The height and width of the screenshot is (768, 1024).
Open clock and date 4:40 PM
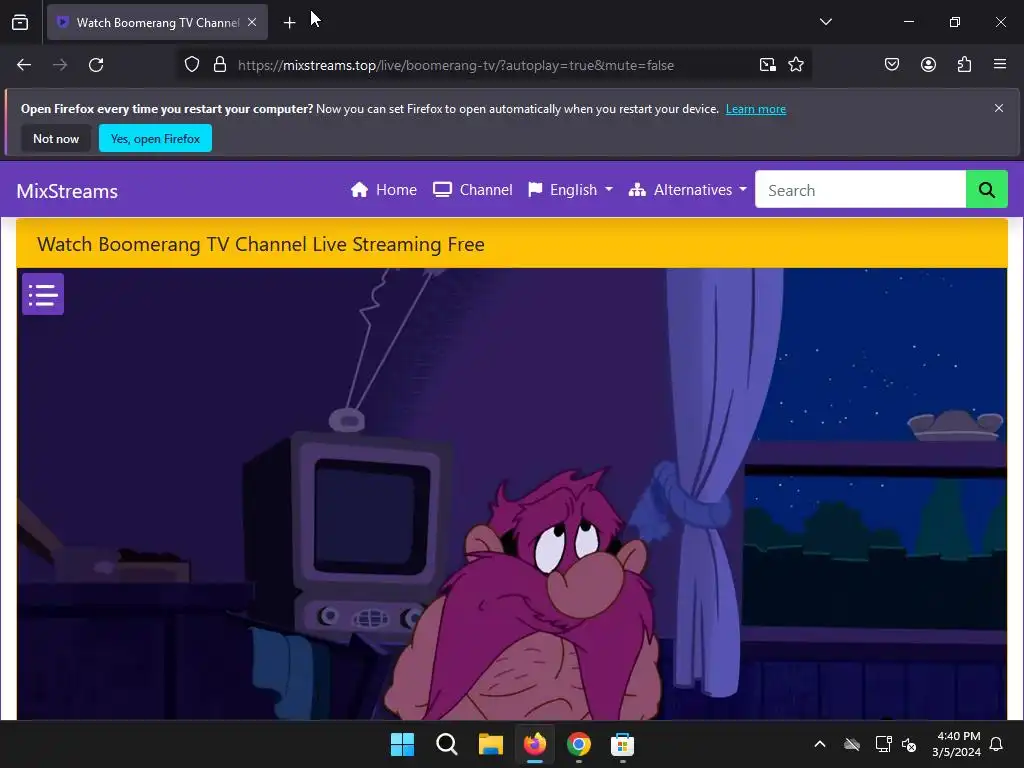click(956, 744)
